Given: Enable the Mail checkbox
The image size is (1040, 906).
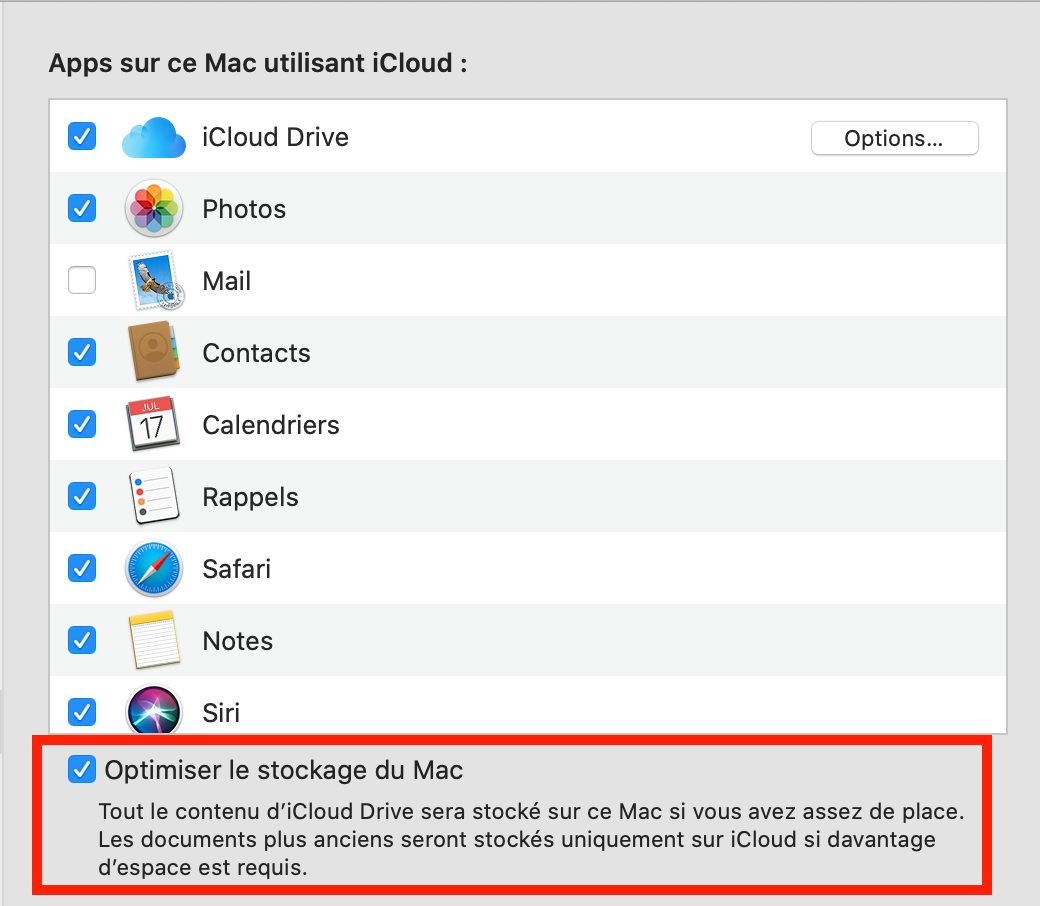Looking at the screenshot, I should (x=82, y=280).
